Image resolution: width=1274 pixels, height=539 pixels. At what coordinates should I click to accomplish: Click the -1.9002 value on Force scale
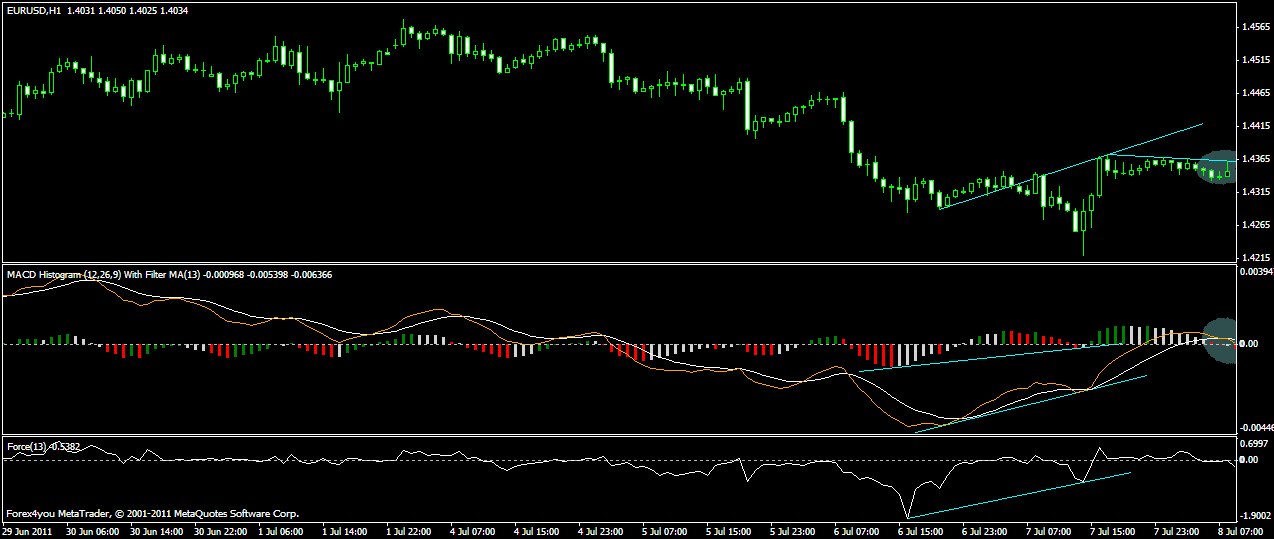pyautogui.click(x=1254, y=515)
